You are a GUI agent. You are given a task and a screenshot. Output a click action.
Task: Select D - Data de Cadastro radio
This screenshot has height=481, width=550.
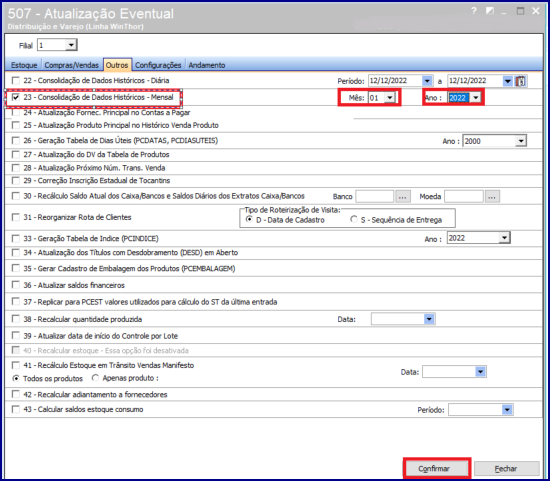[249, 219]
